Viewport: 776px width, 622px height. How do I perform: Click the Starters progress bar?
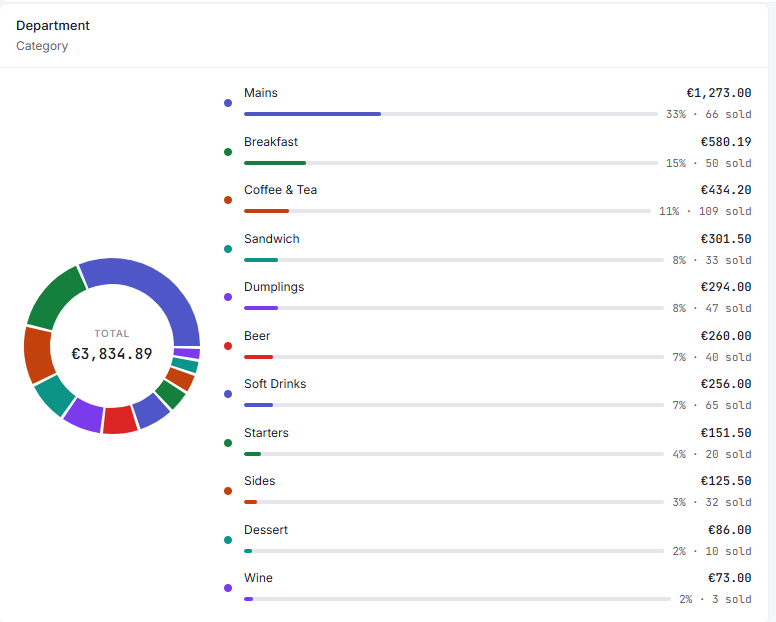[454, 454]
